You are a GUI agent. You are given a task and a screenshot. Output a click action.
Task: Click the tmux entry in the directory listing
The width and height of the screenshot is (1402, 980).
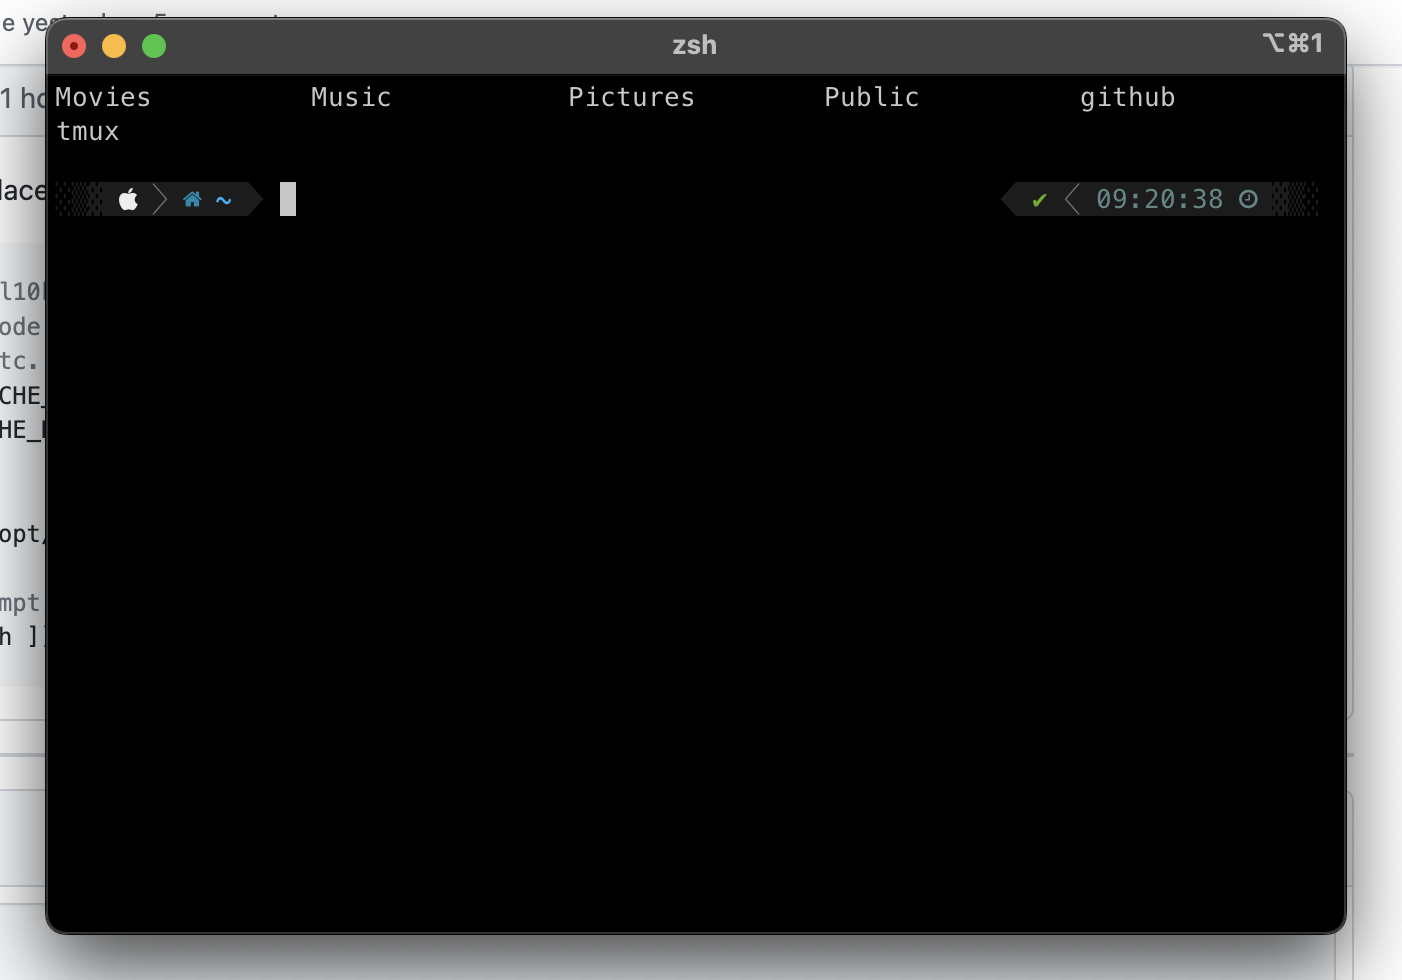coord(88,130)
